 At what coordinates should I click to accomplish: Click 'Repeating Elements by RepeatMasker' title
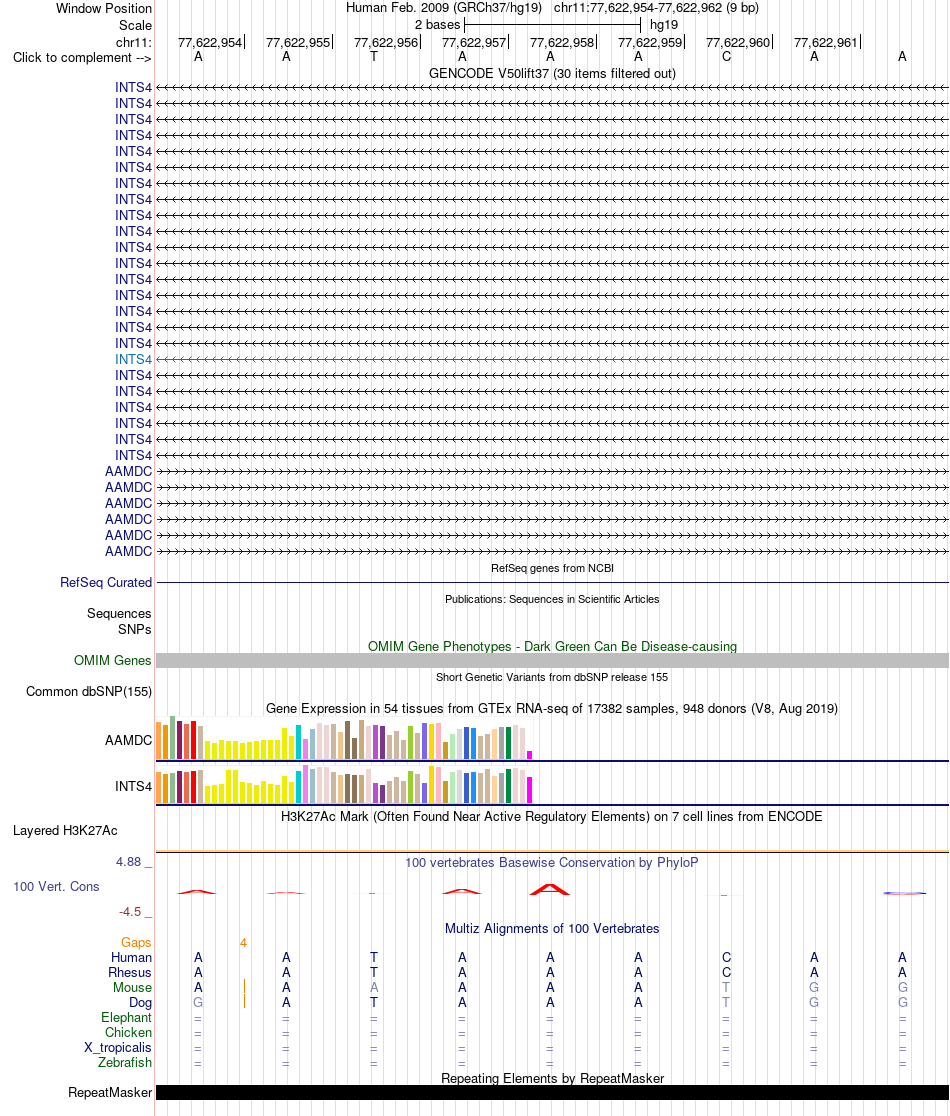pos(552,1078)
